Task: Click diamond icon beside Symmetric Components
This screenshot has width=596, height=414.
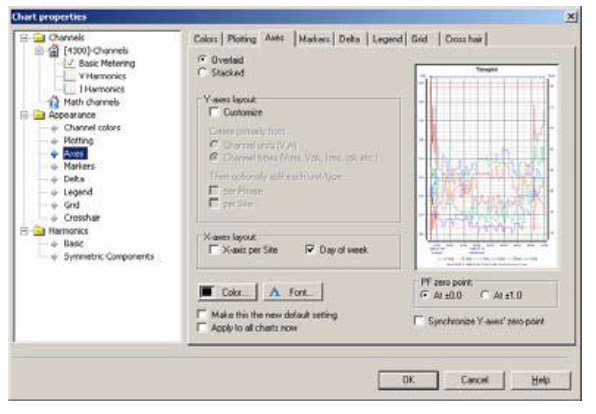Action: tap(54, 257)
